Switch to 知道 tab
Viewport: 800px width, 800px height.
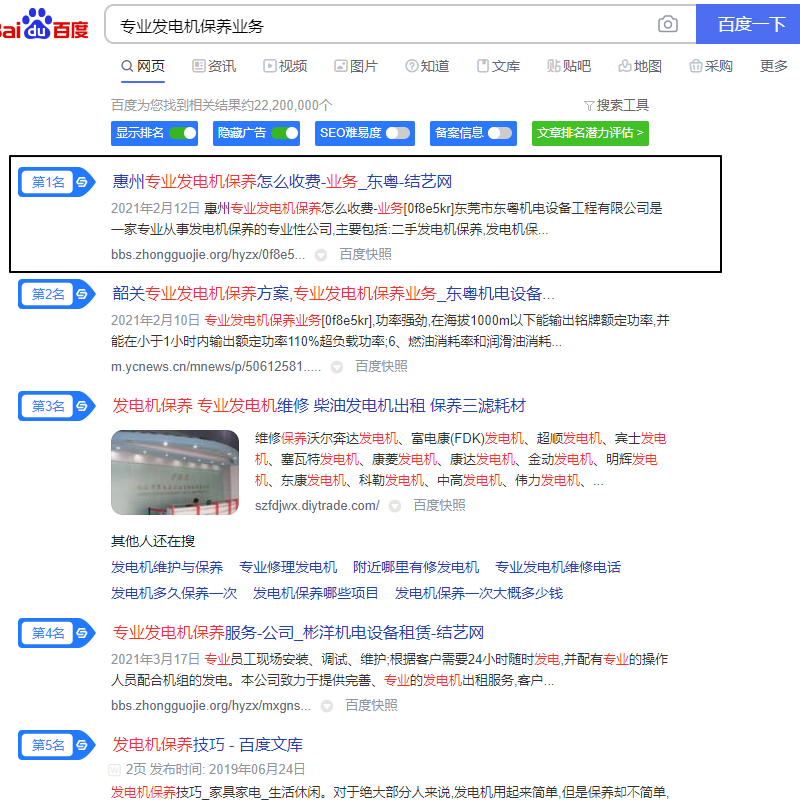click(x=427, y=66)
